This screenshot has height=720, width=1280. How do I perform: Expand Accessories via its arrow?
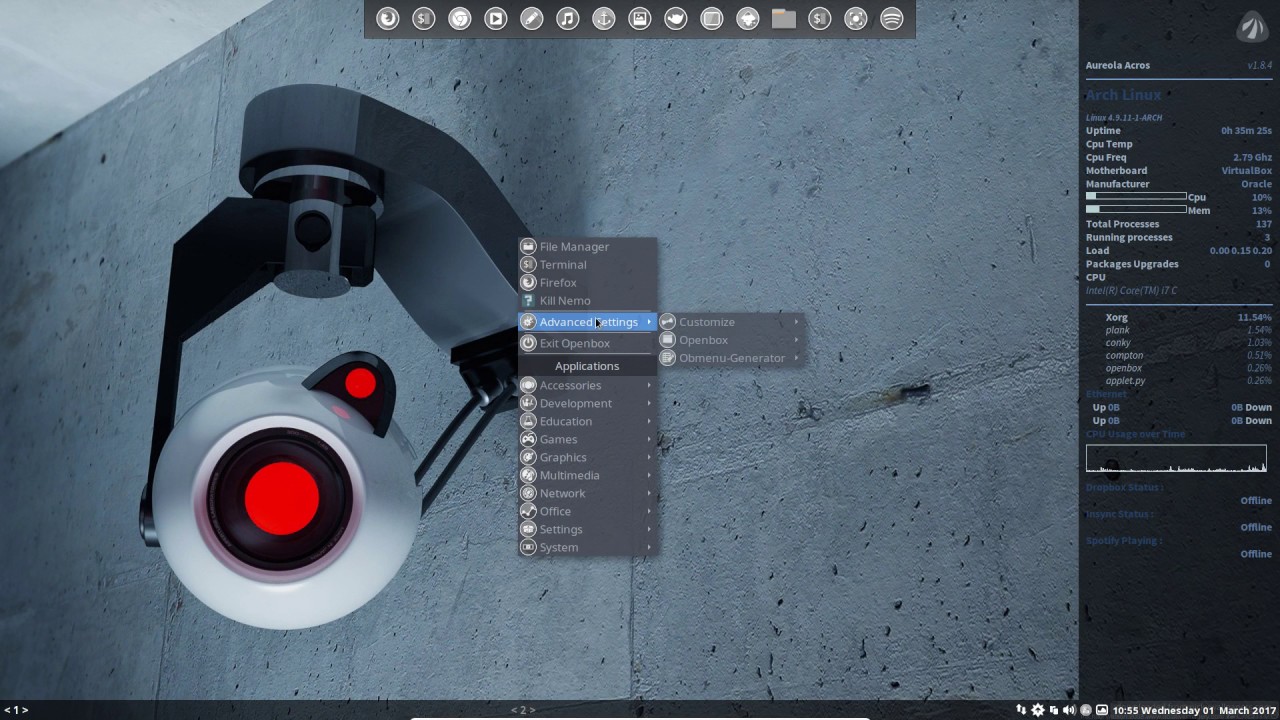[x=649, y=385]
